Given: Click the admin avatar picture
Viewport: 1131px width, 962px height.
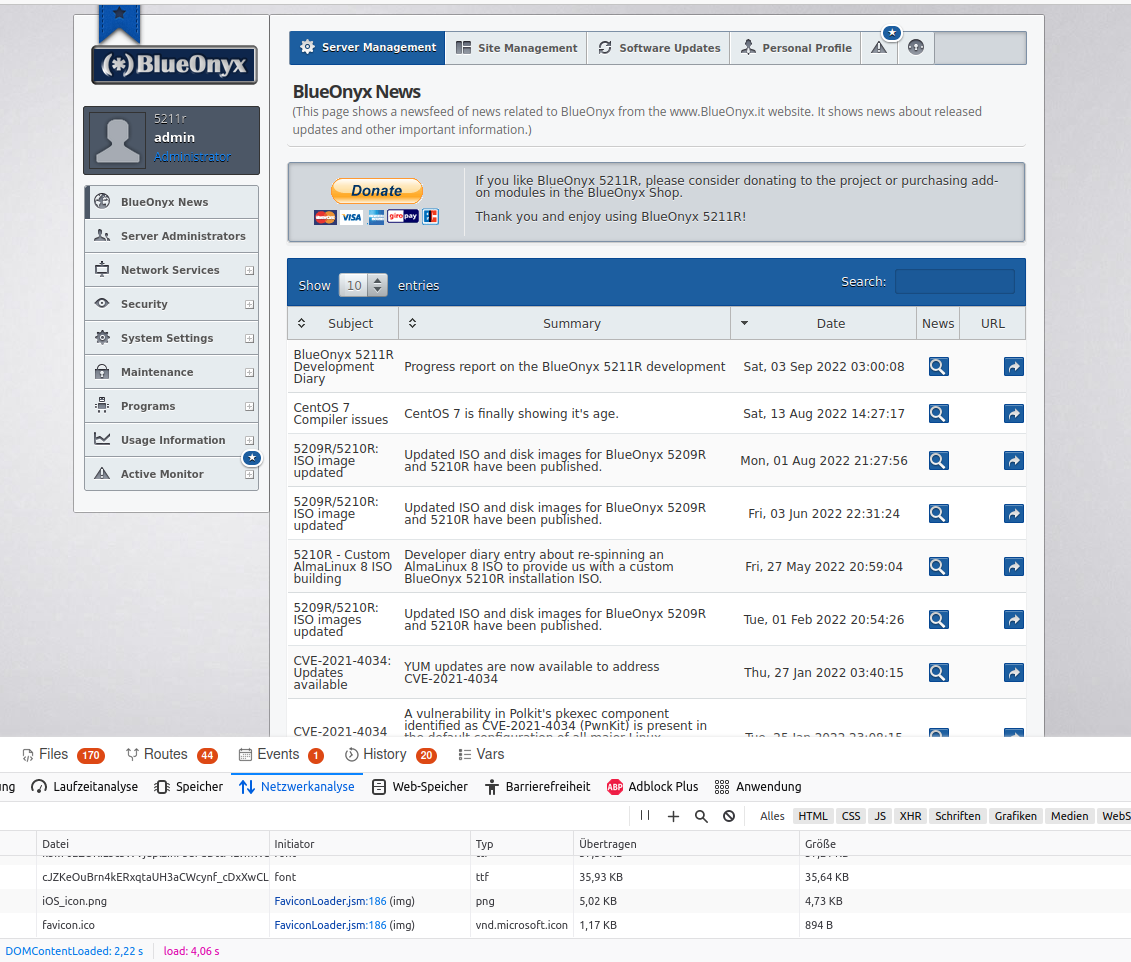Looking at the screenshot, I should point(118,140).
